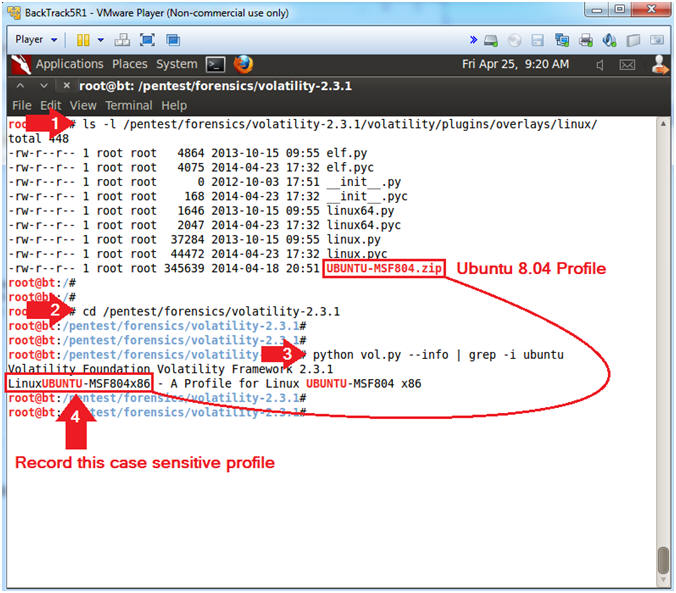The image size is (676, 593).
Task: Click the sound card device icon
Action: [x=609, y=40]
